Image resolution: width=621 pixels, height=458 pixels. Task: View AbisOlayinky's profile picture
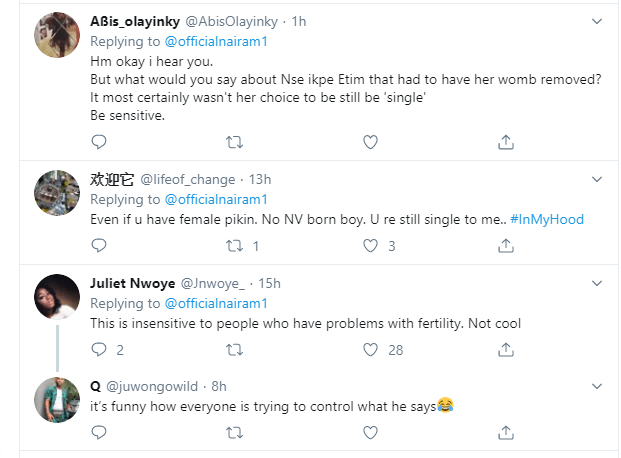[x=57, y=36]
